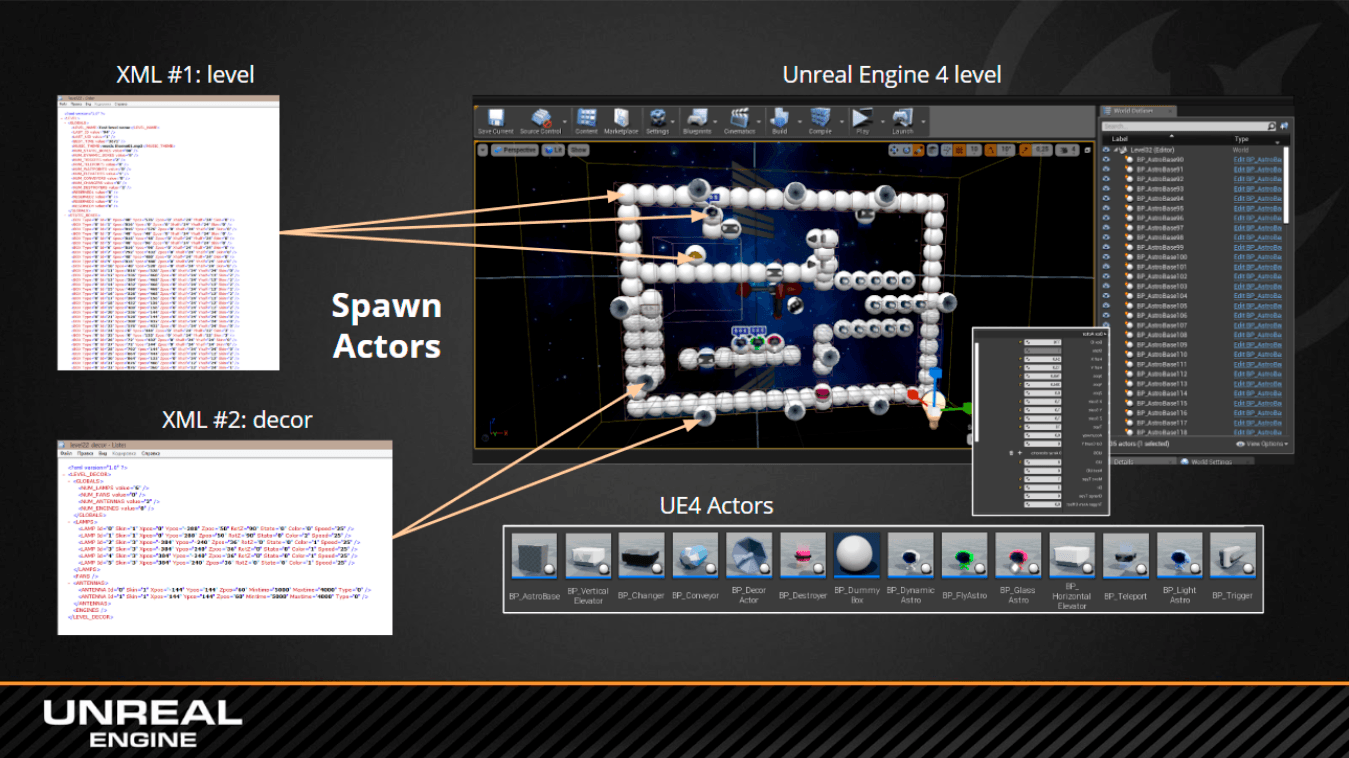Open the Marketplace toolbar icon
Viewport: 1349px width, 758px height.
click(x=620, y=117)
